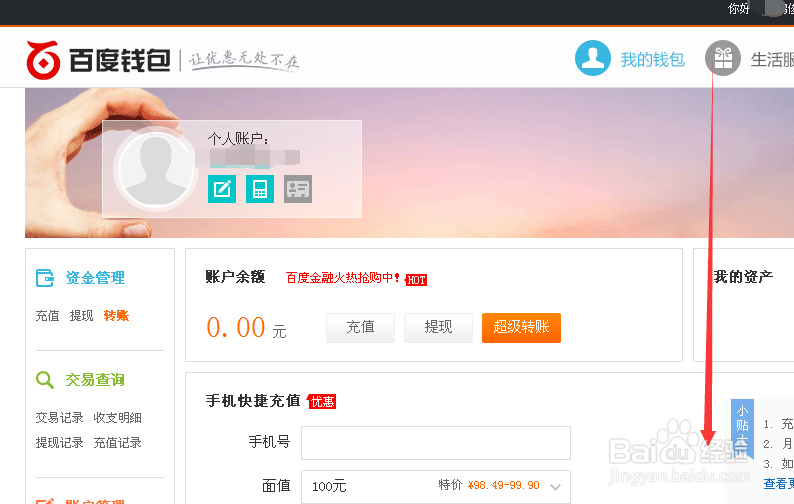Viewport: 794px width, 504px height.
Task: Open 交易记录 link
Action: click(x=59, y=418)
